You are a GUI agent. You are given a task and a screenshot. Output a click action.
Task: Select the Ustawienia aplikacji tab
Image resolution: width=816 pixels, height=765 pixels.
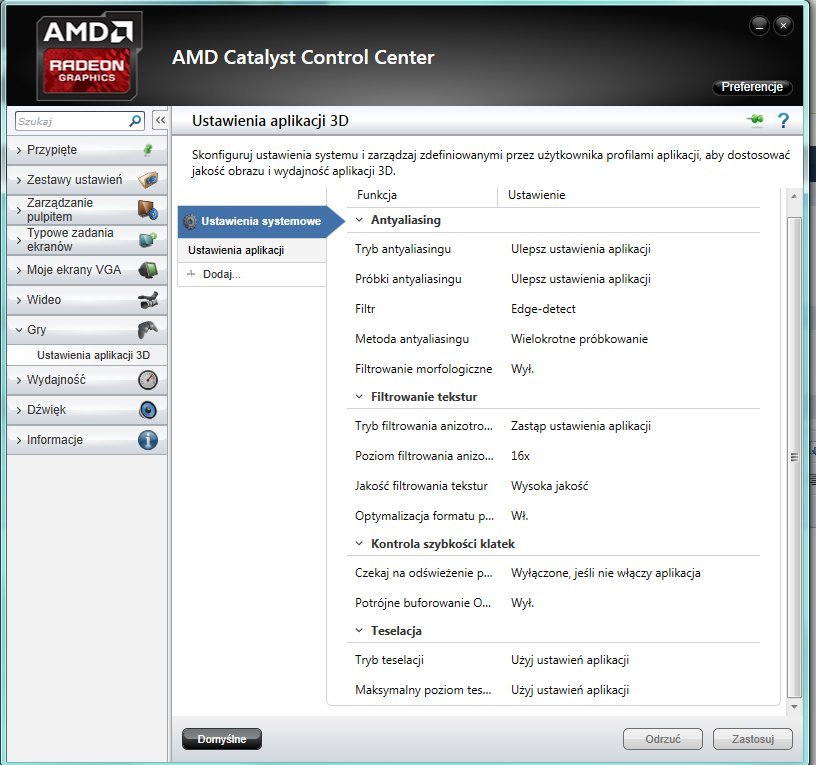[252, 250]
